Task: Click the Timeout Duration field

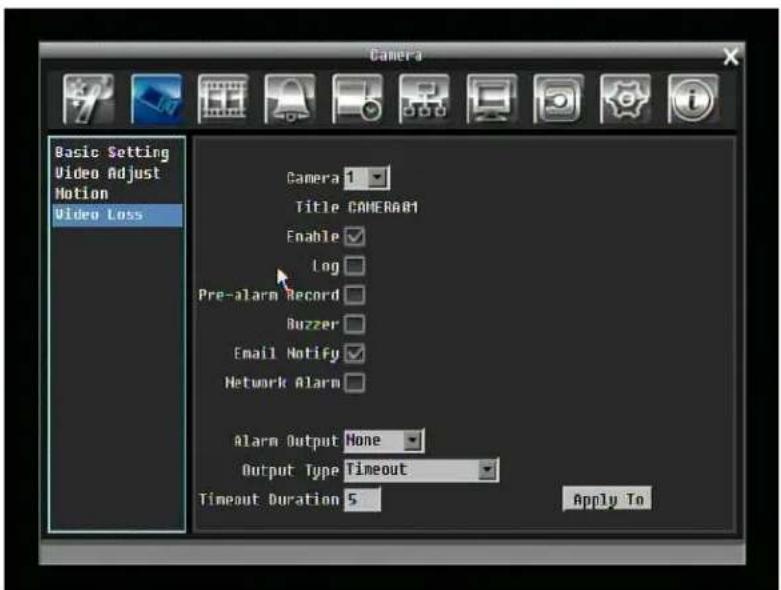Action: [x=363, y=499]
